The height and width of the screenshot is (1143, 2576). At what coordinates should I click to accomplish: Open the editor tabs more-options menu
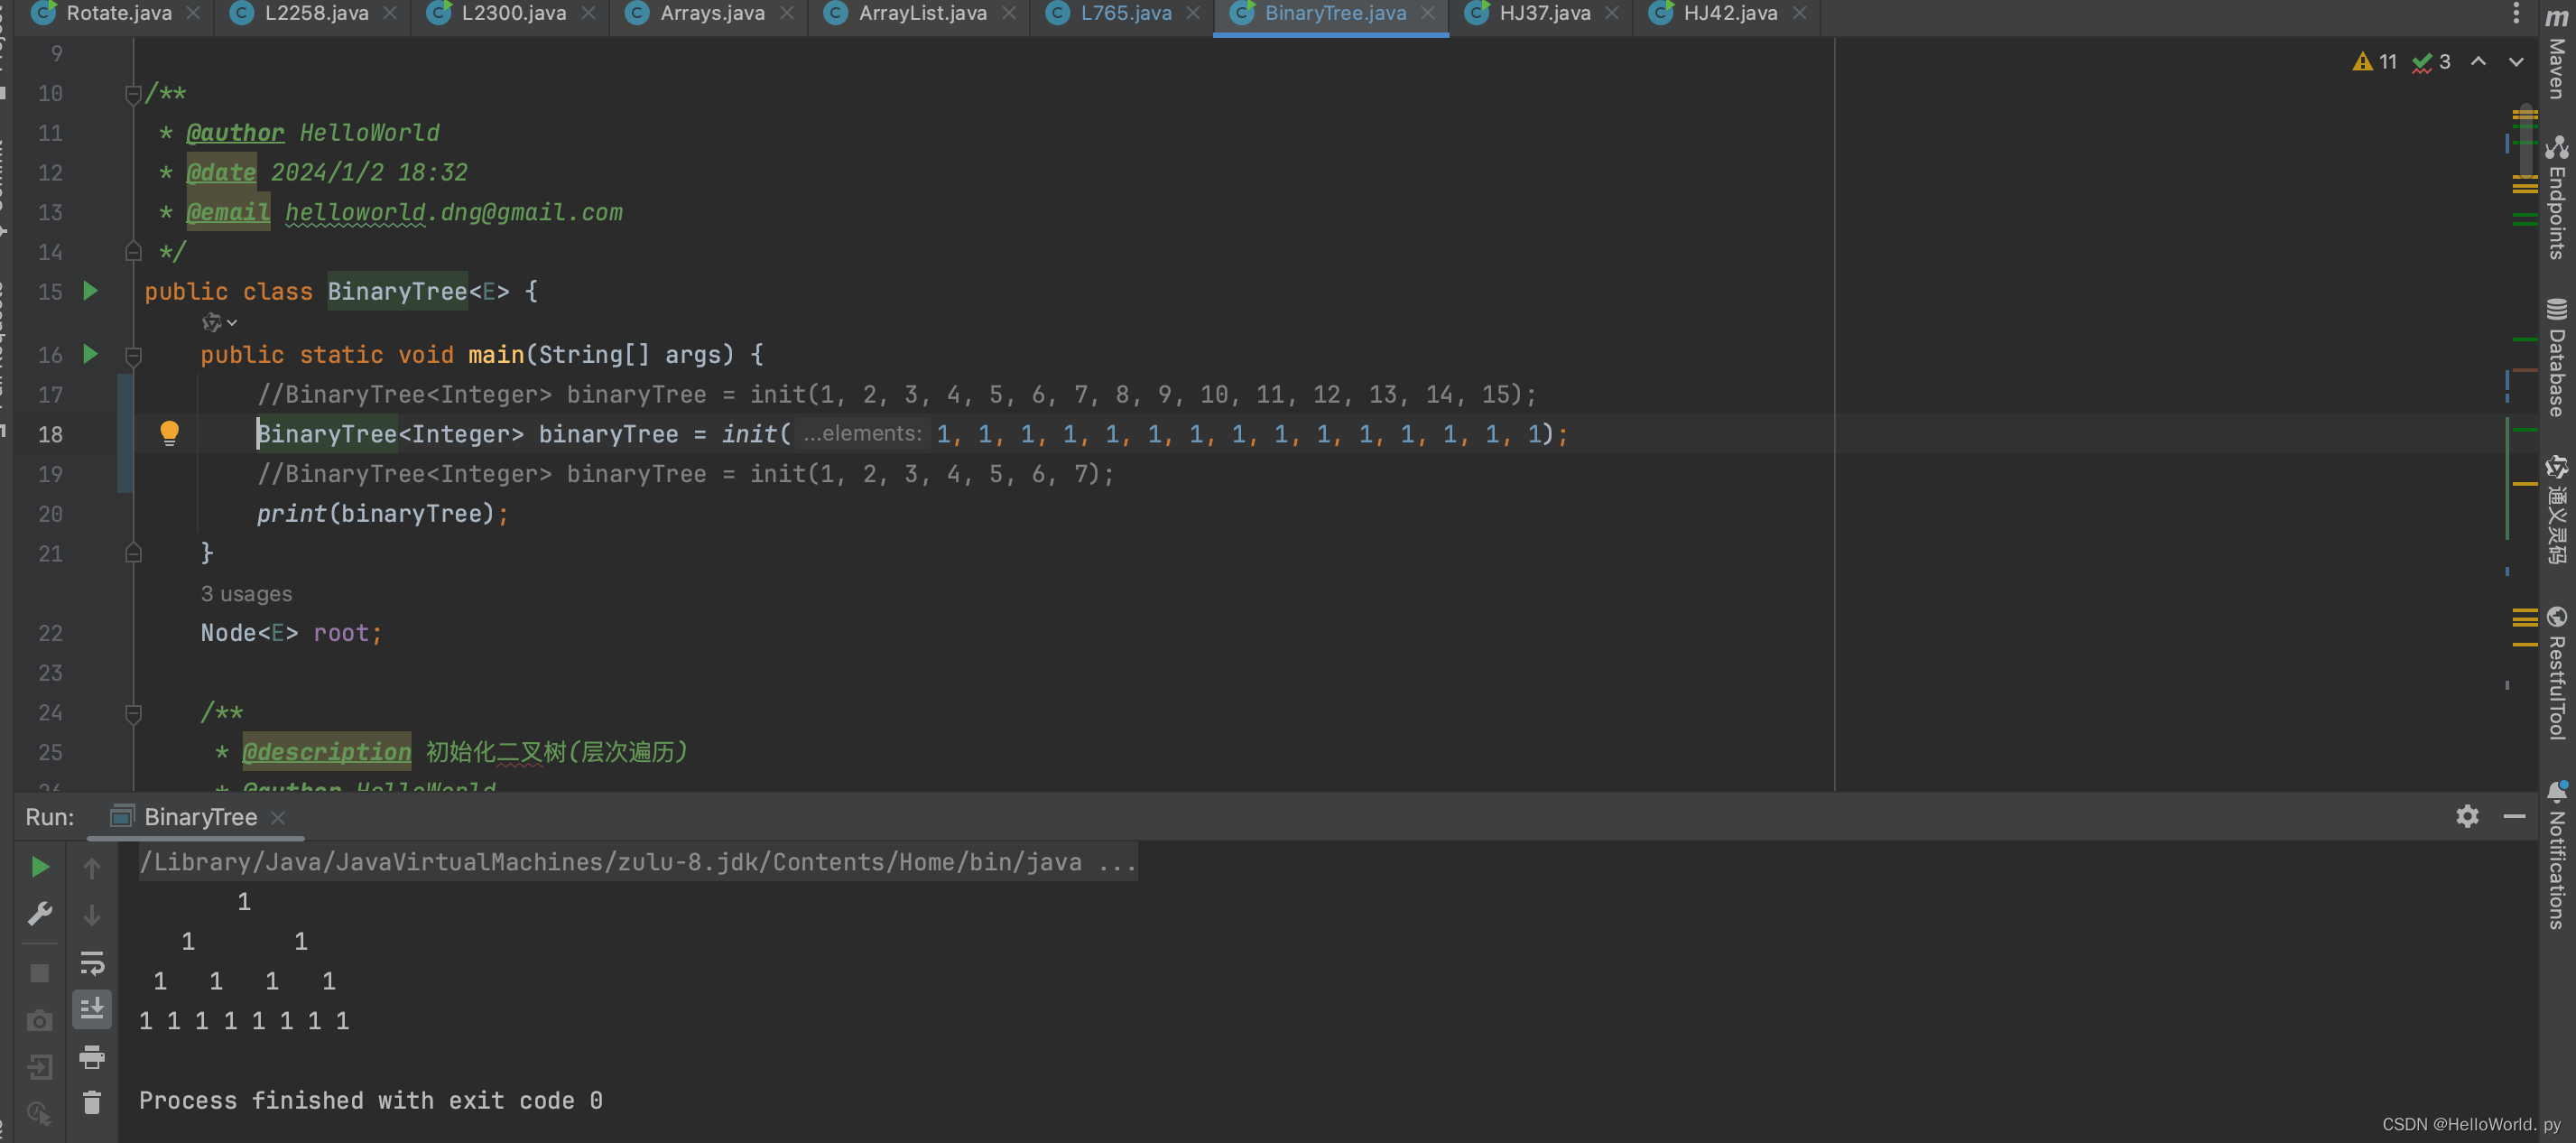pos(2517,13)
